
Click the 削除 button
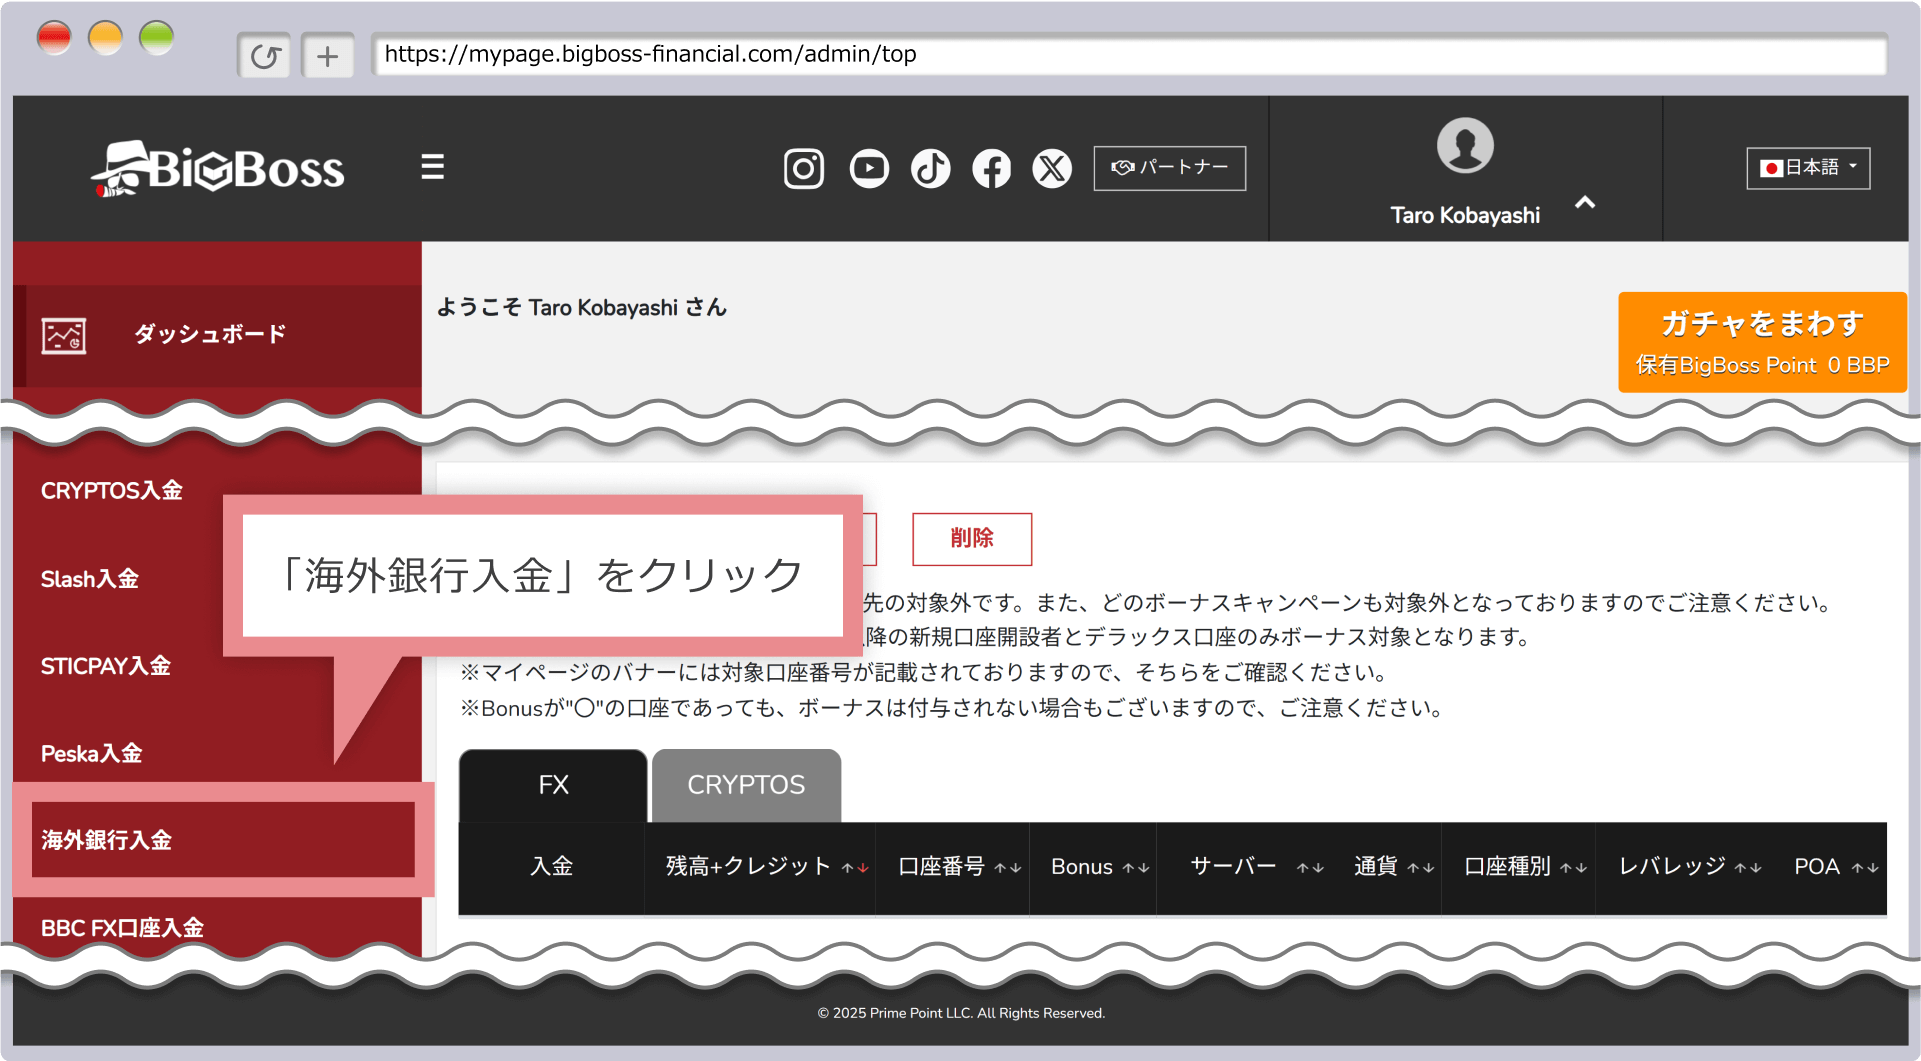point(971,539)
